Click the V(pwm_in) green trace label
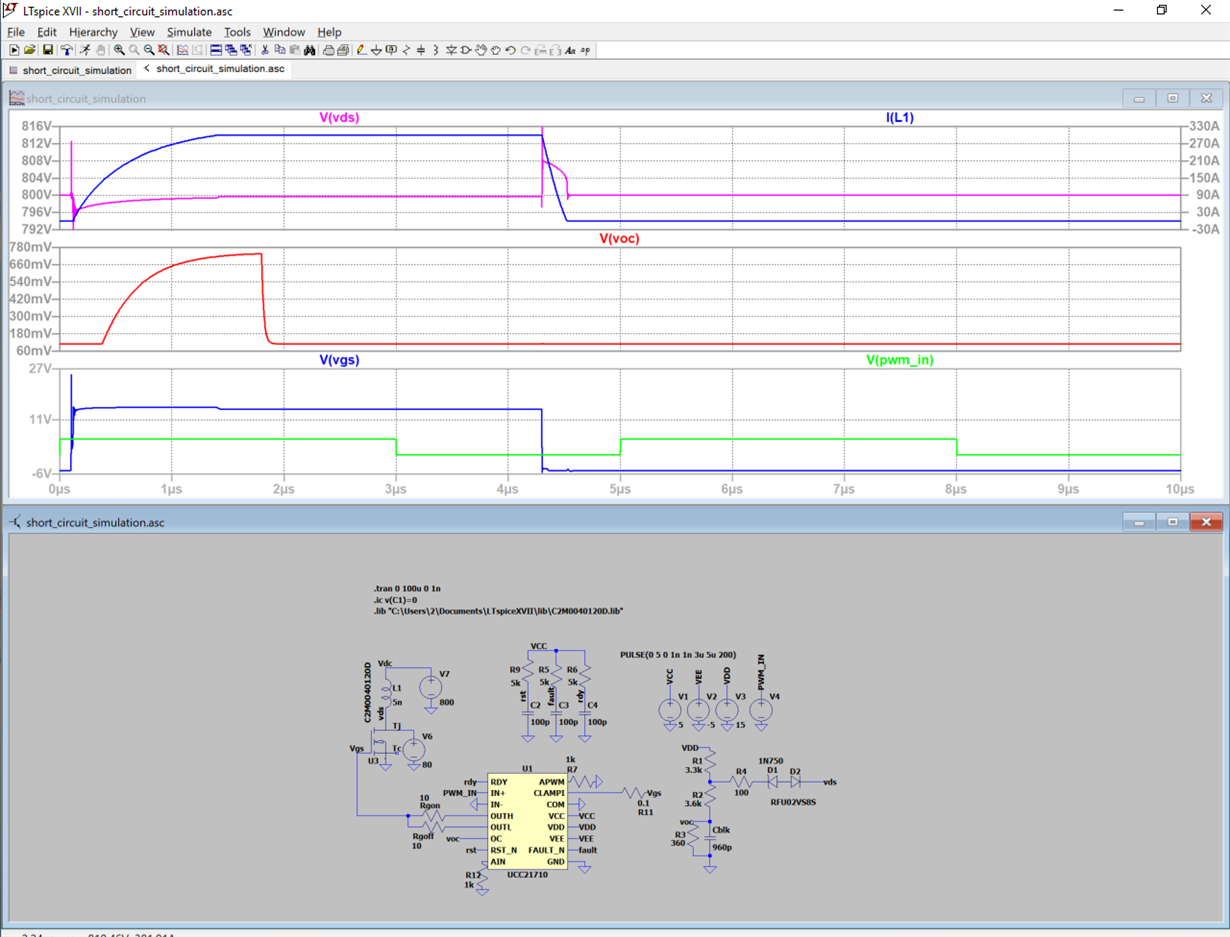Viewport: 1230px width, 937px height. [899, 360]
